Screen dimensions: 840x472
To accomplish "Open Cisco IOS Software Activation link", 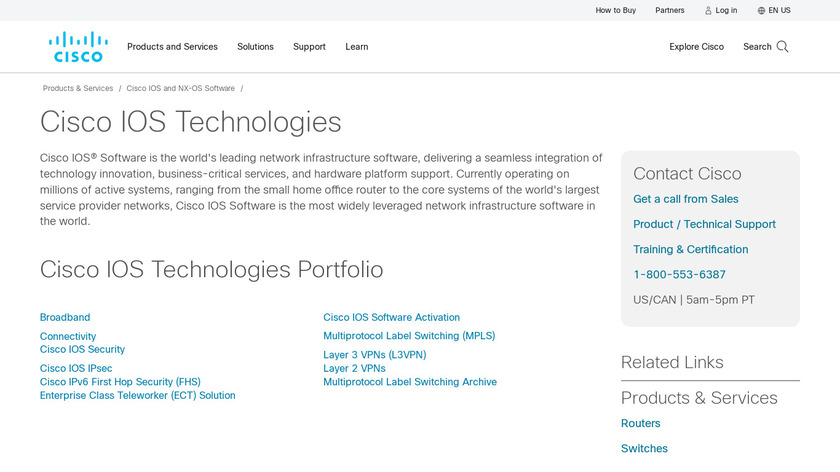I will point(392,317).
